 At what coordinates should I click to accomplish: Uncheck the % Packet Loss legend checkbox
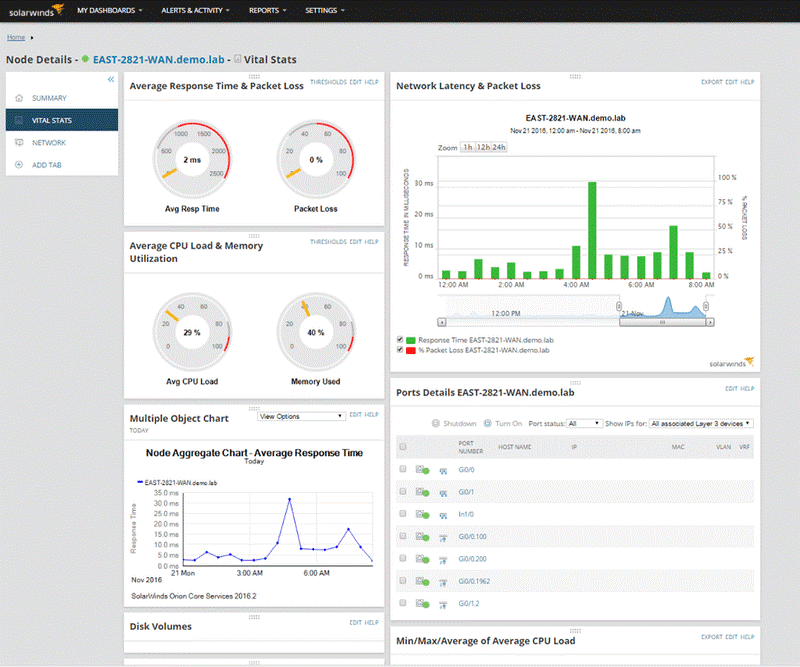pyautogui.click(x=399, y=349)
